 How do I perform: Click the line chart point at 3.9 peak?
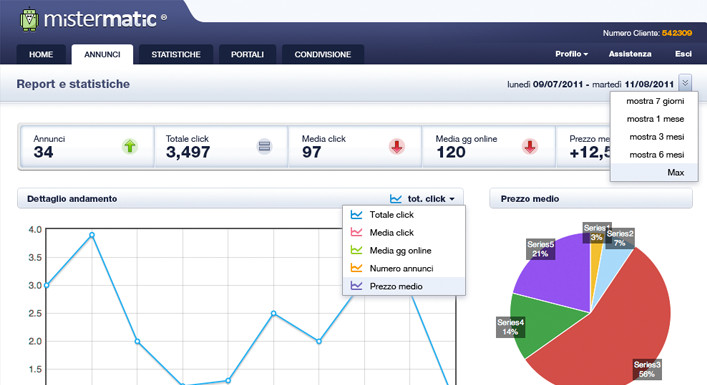tap(92, 235)
